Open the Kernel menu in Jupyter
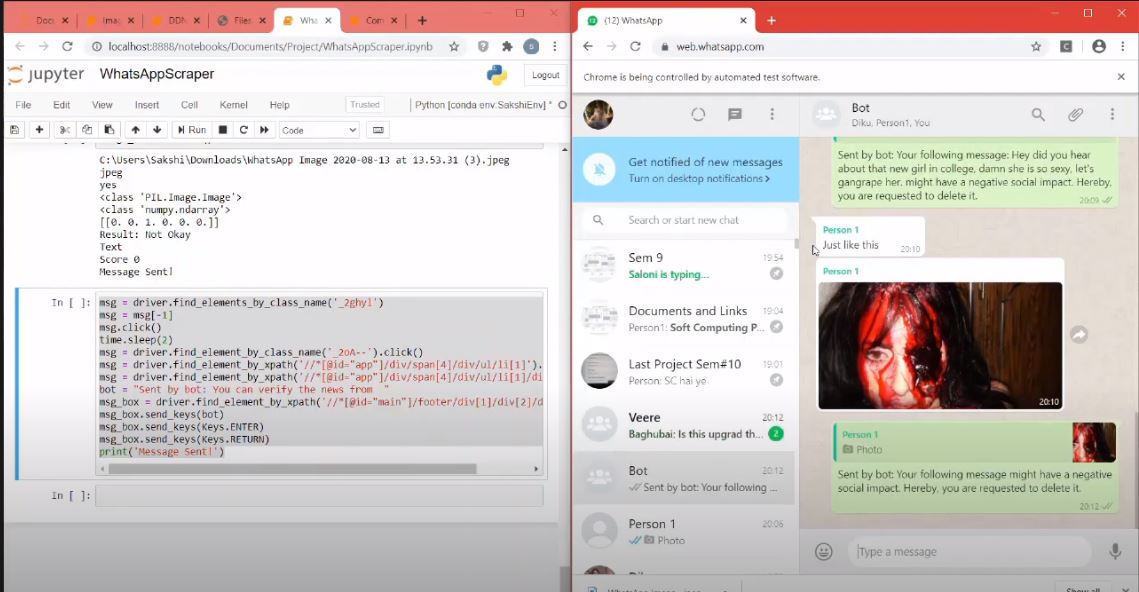This screenshot has width=1139, height=592. (x=234, y=105)
